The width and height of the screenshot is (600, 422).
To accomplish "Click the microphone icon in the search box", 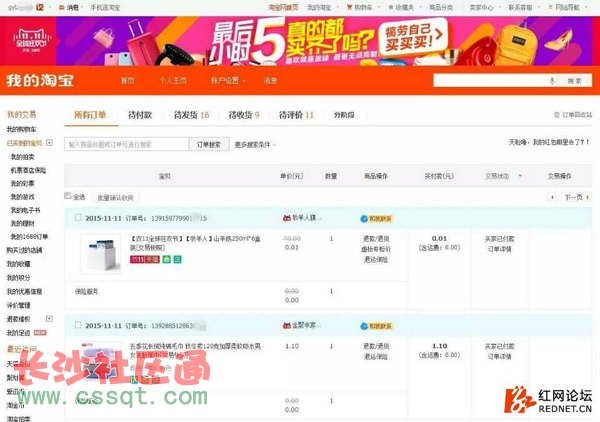I will coord(551,81).
